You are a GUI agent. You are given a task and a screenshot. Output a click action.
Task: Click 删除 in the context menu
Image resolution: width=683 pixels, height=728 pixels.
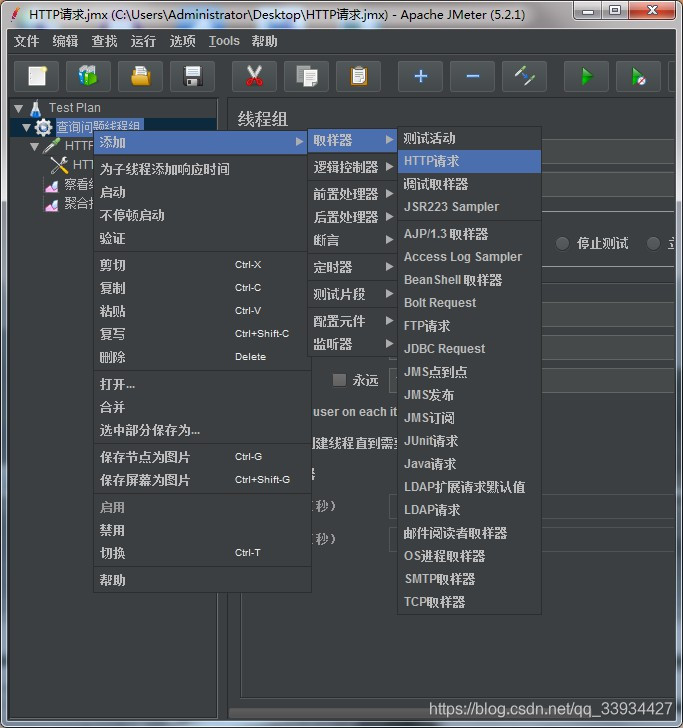[x=201, y=357]
